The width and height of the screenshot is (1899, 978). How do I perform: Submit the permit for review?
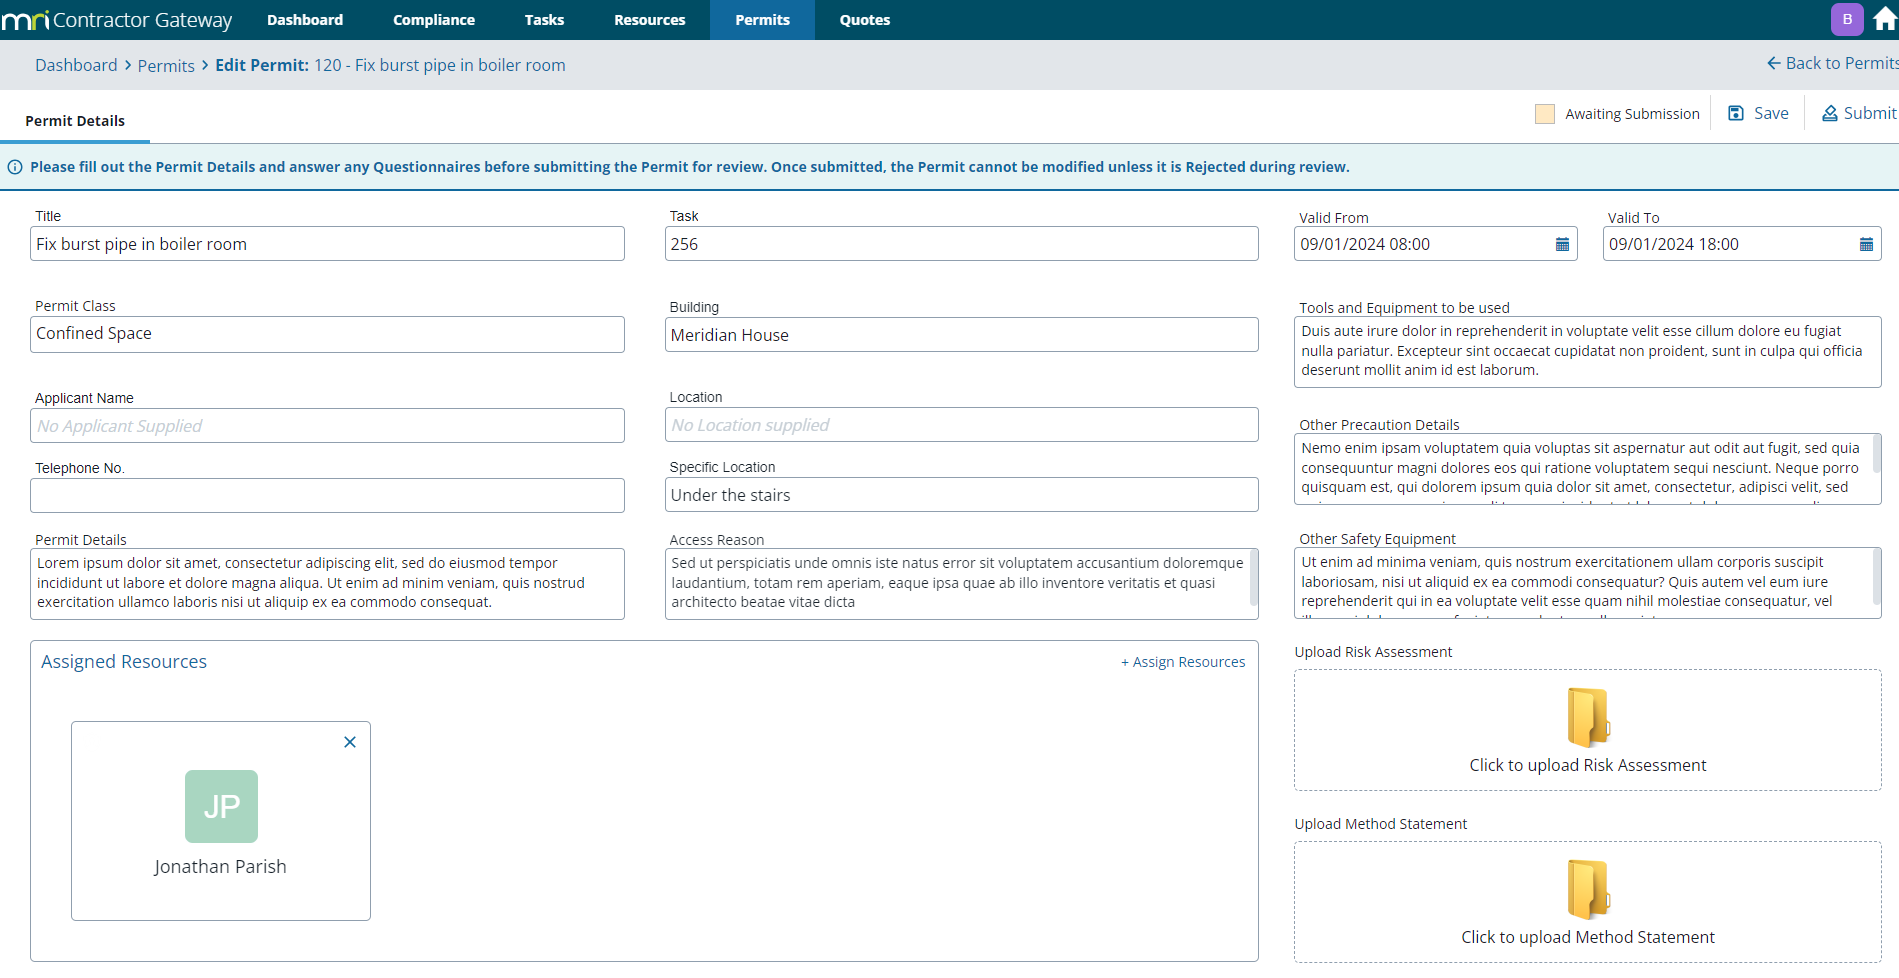1858,114
